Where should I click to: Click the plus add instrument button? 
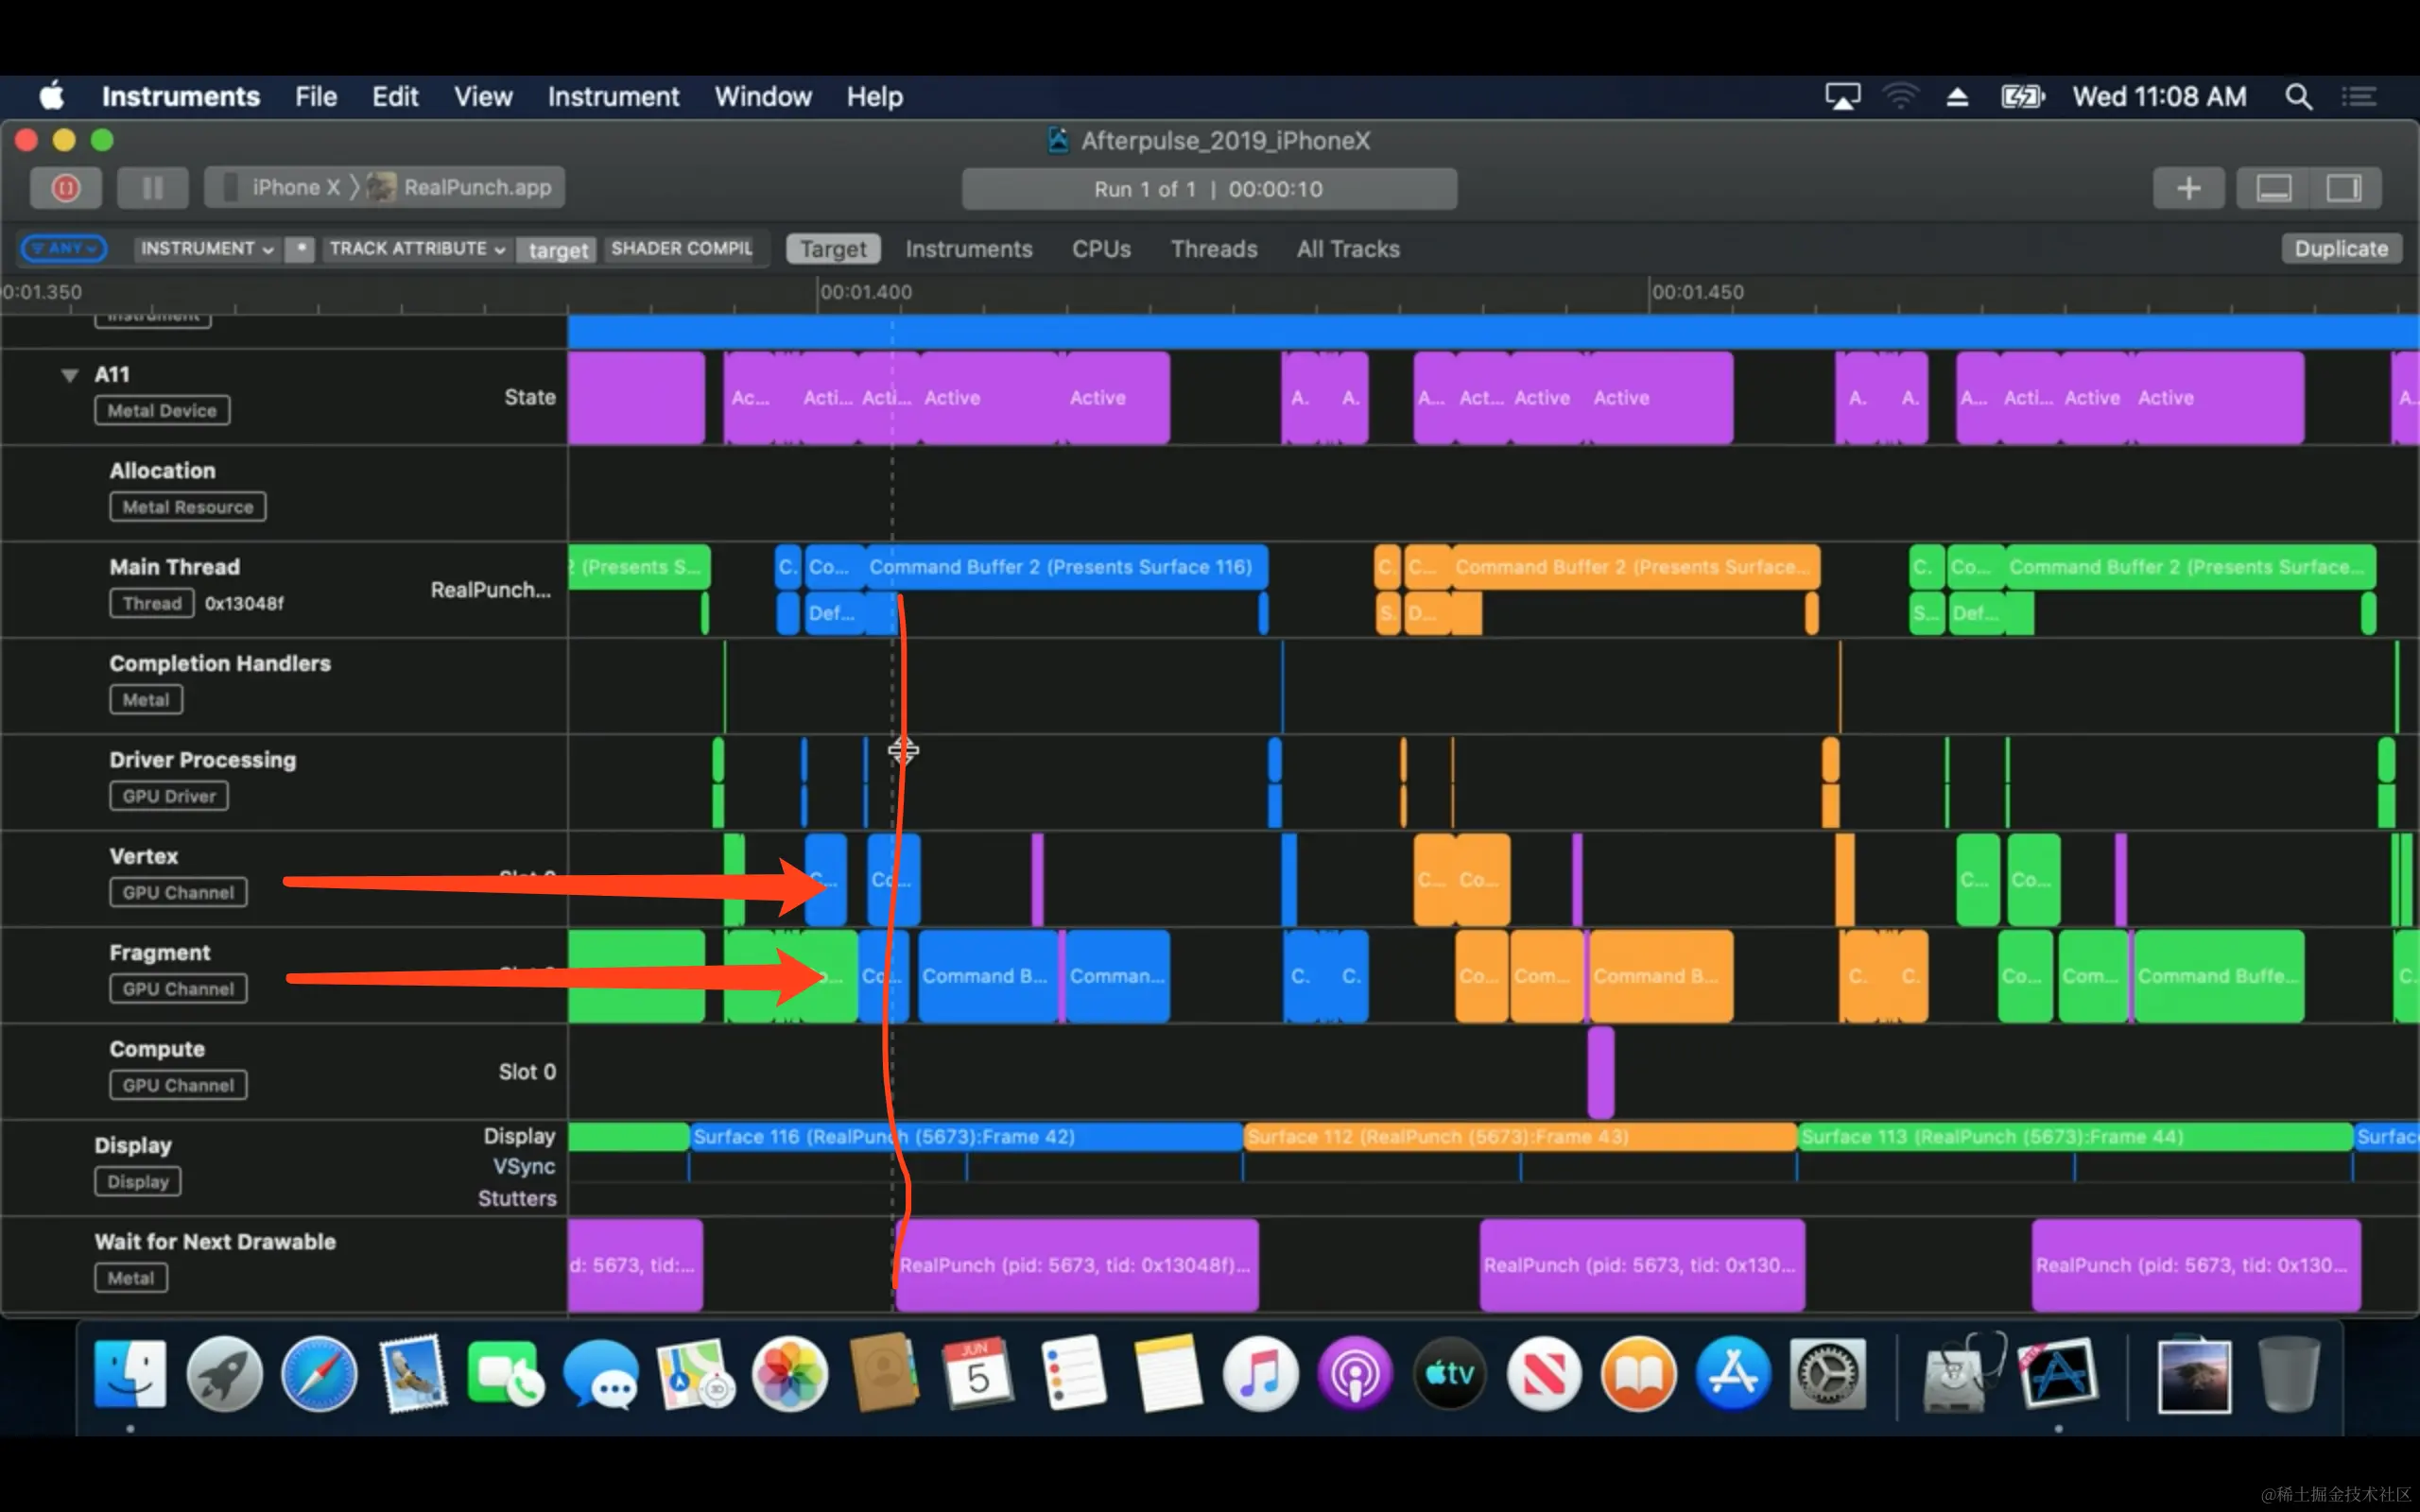coord(2187,188)
